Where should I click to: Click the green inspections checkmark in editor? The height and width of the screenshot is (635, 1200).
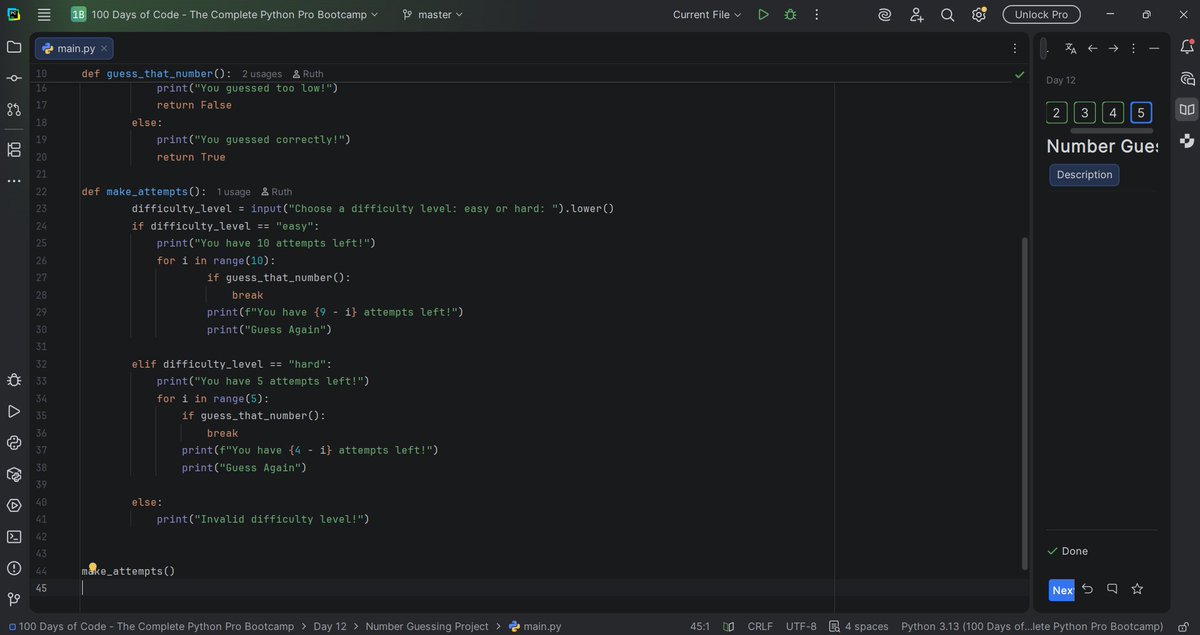(x=1019, y=74)
